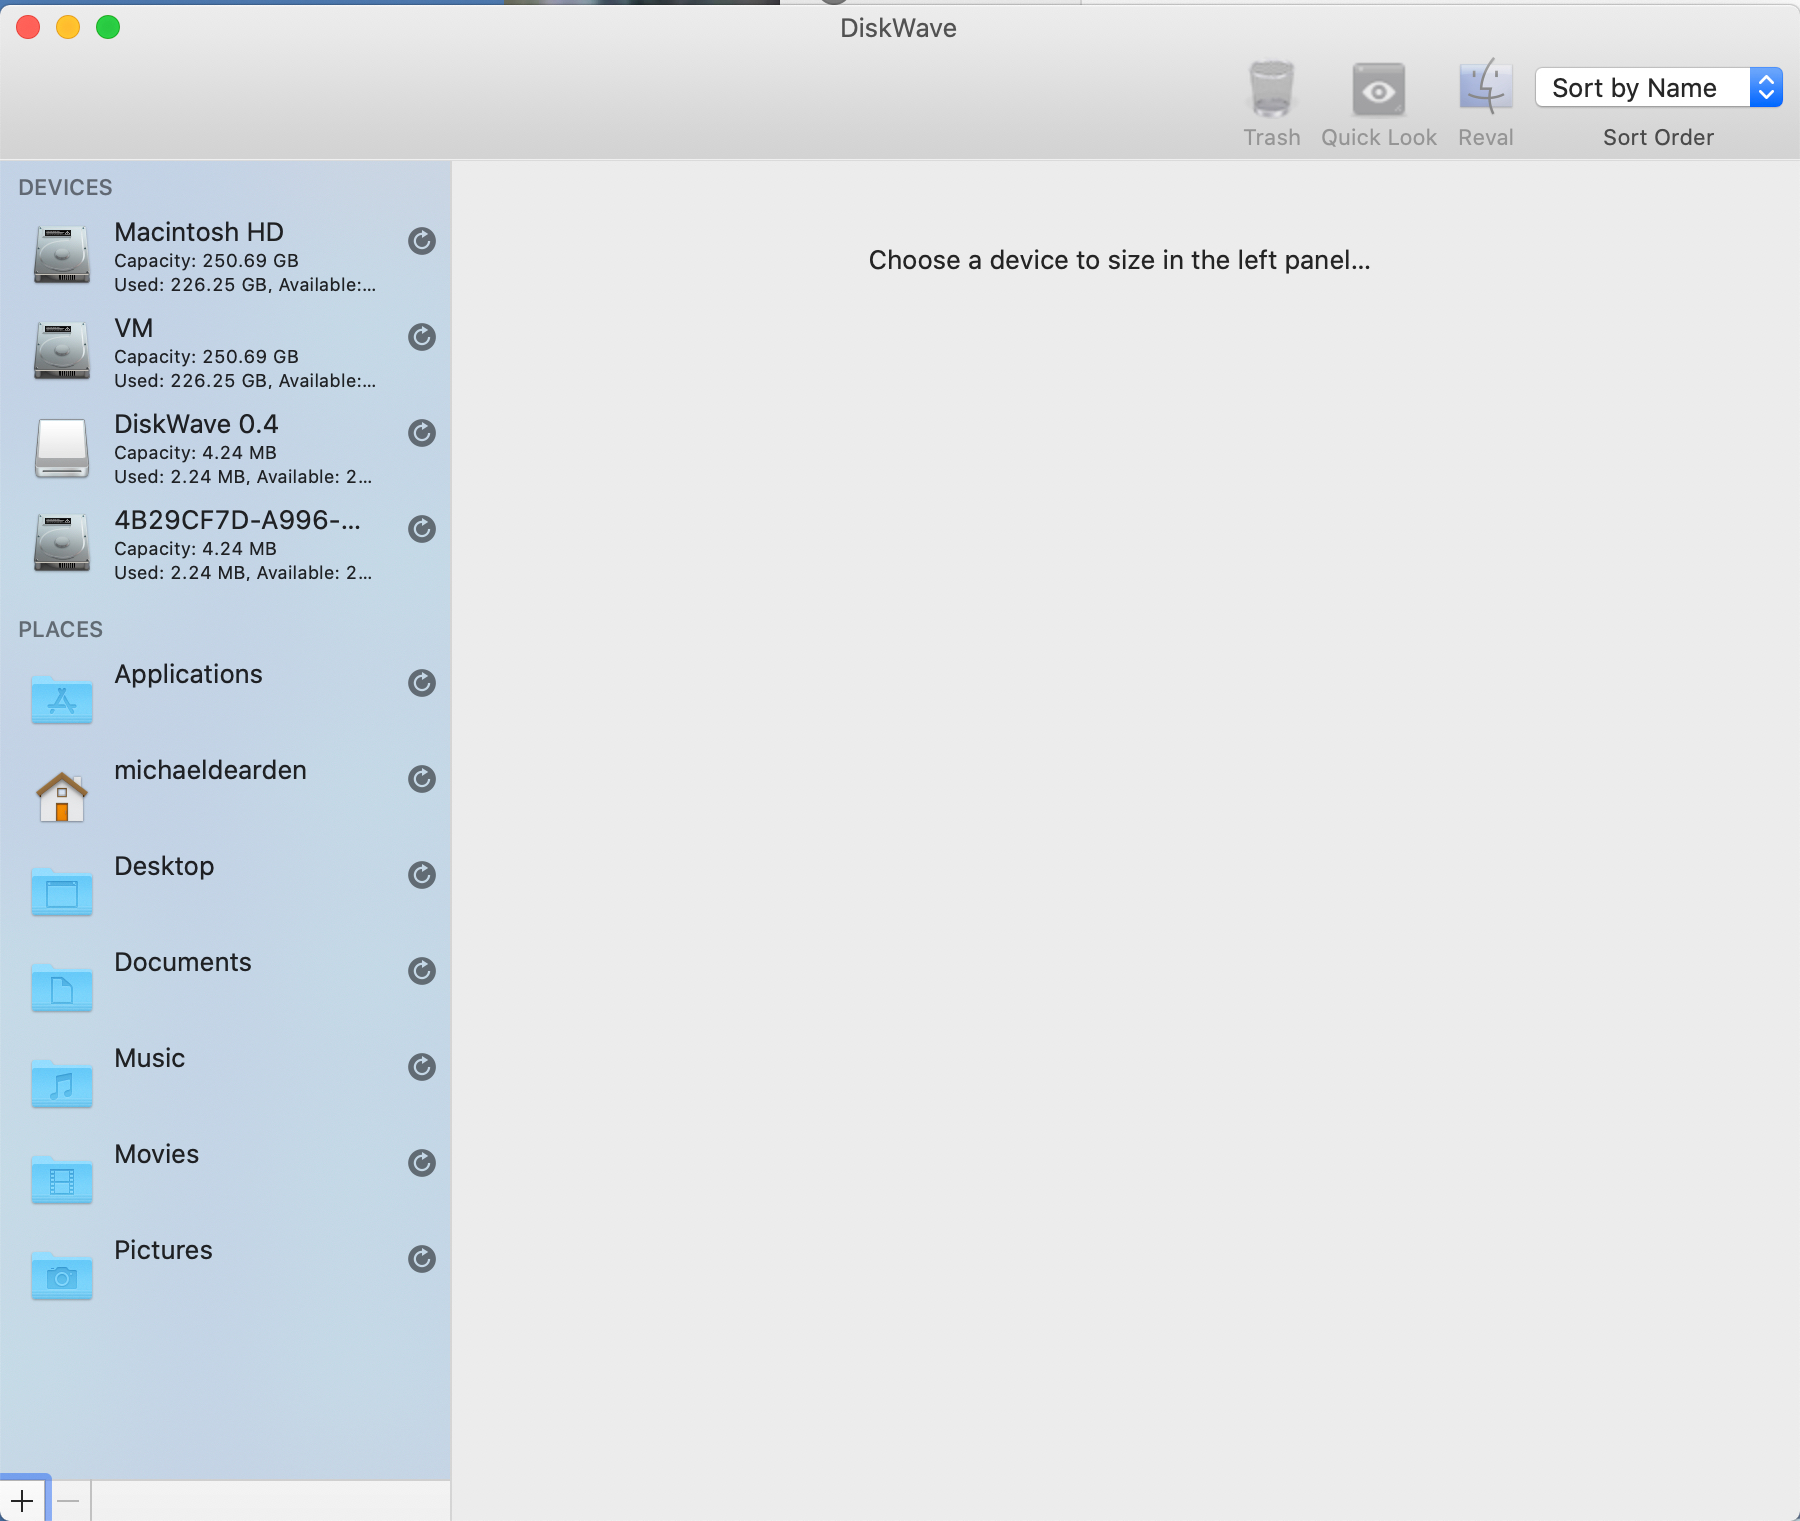Select the DiskWave 0.4 name text

pos(196,424)
